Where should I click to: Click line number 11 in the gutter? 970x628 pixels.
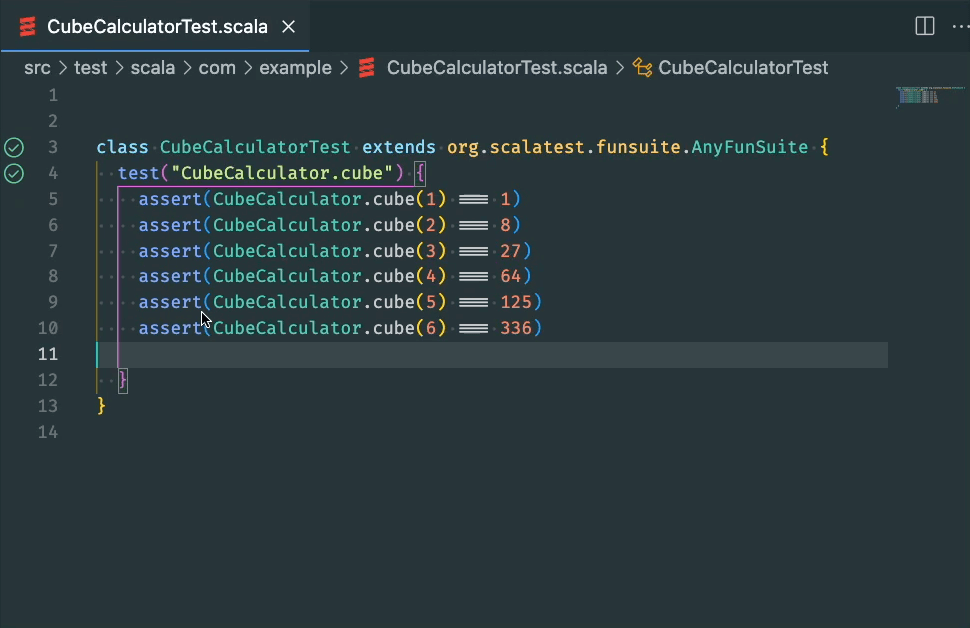tap(46, 354)
